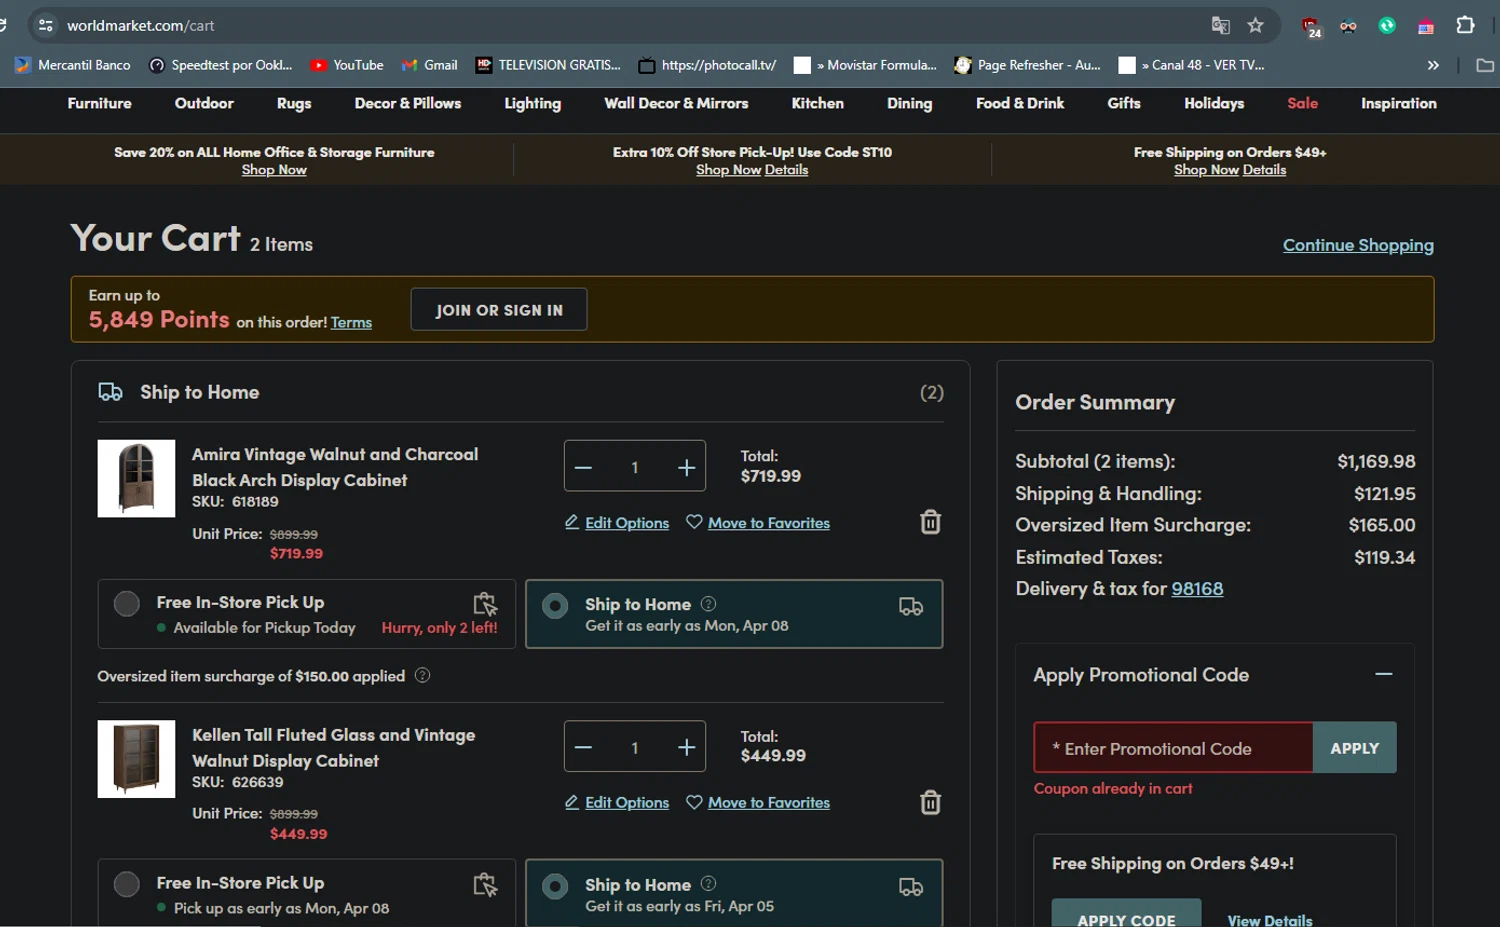Choose Ship to Home for Kellen cabinet
Screen dimensions: 1500x927
pyautogui.click(x=555, y=886)
